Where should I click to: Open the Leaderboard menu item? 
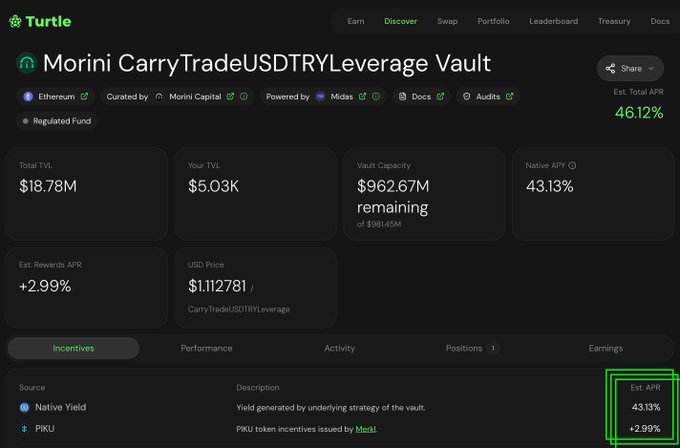pos(553,21)
